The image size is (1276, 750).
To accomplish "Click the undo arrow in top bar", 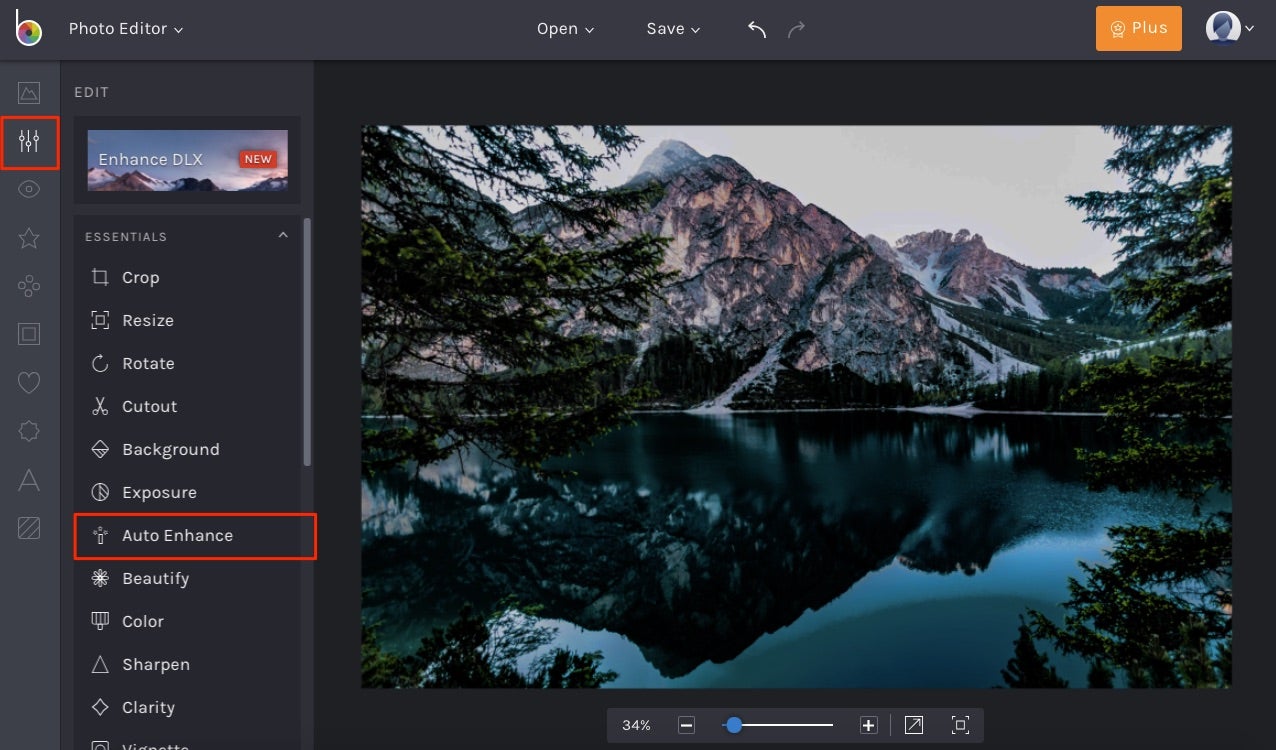I will [757, 29].
